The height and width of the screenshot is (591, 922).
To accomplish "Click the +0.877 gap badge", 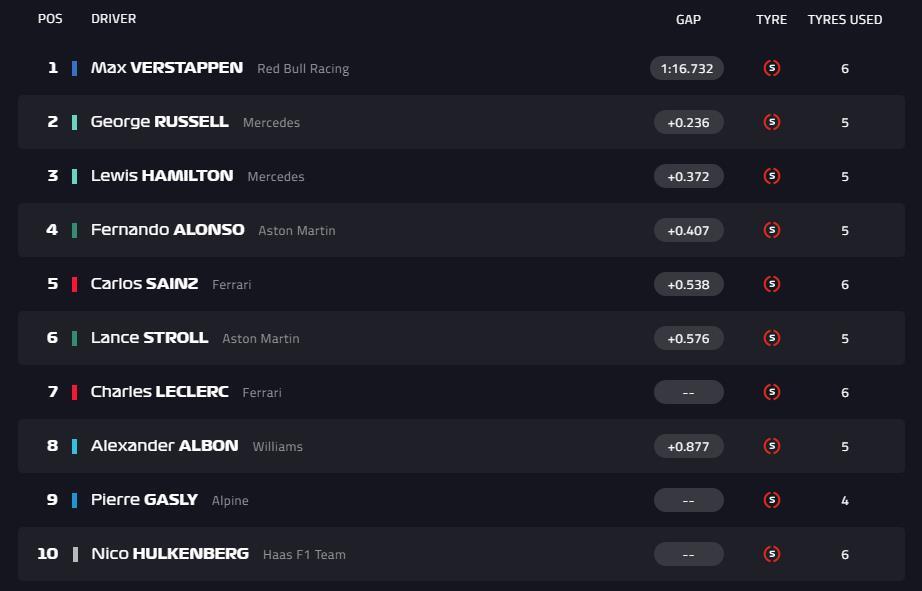I will pos(688,446).
